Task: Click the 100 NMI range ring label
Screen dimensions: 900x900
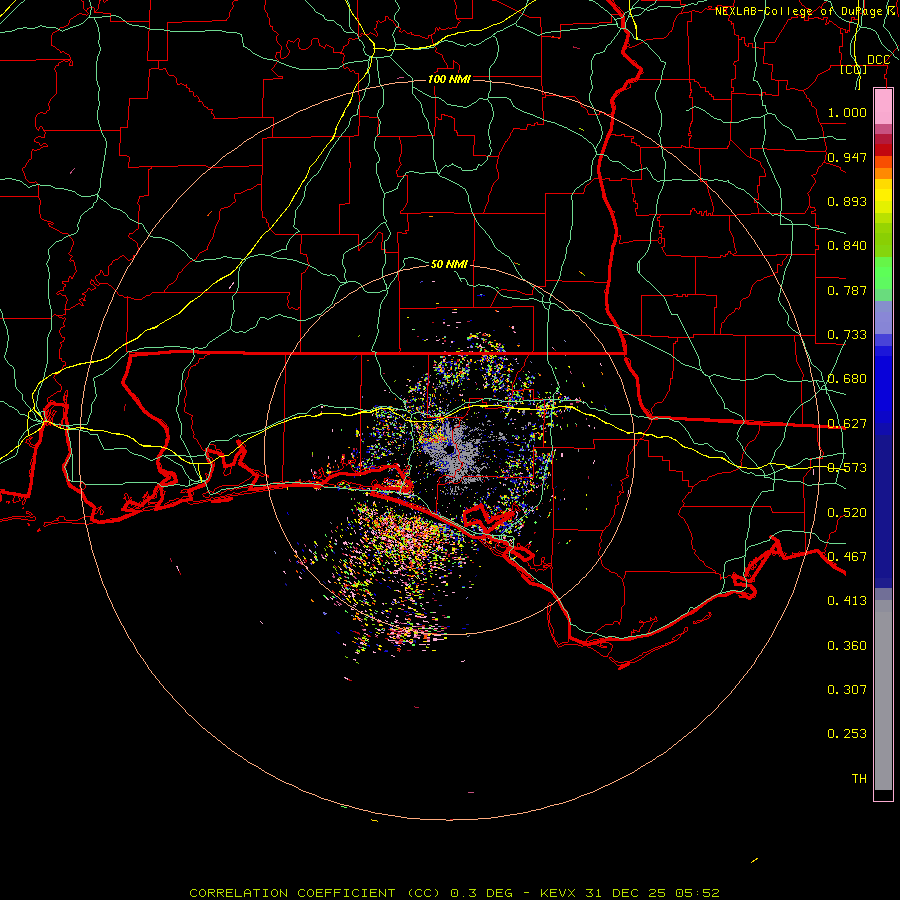Action: (x=449, y=79)
